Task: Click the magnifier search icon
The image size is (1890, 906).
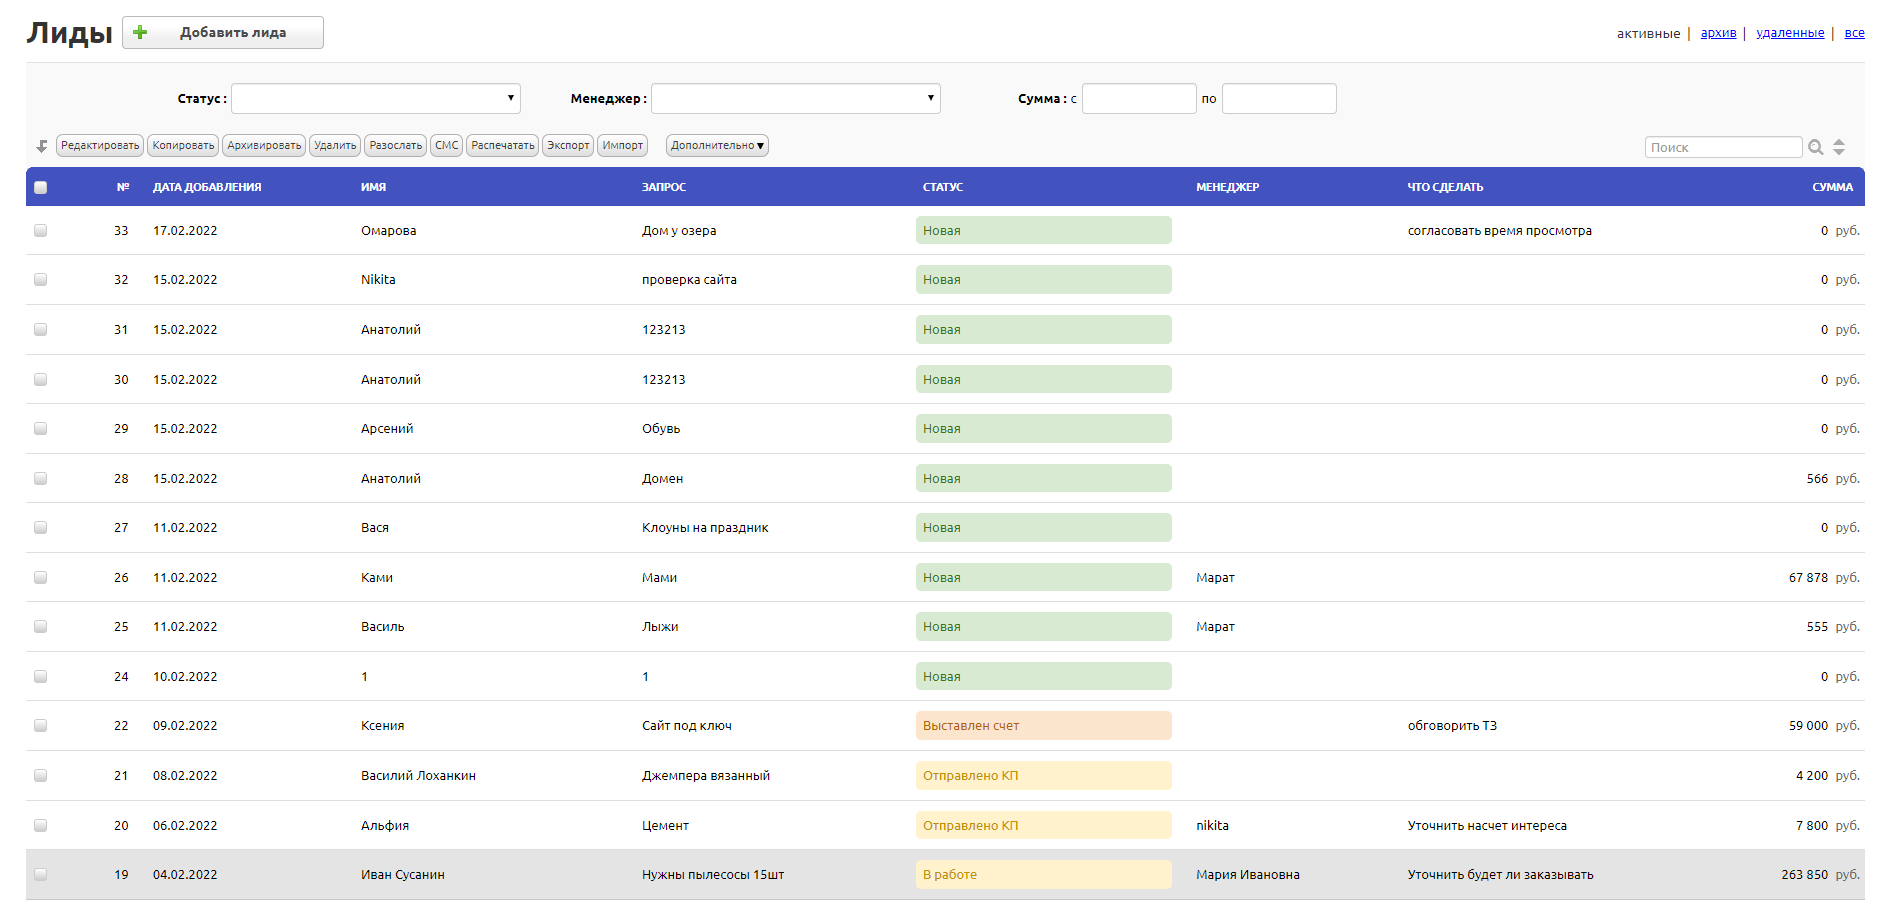Action: tap(1815, 147)
